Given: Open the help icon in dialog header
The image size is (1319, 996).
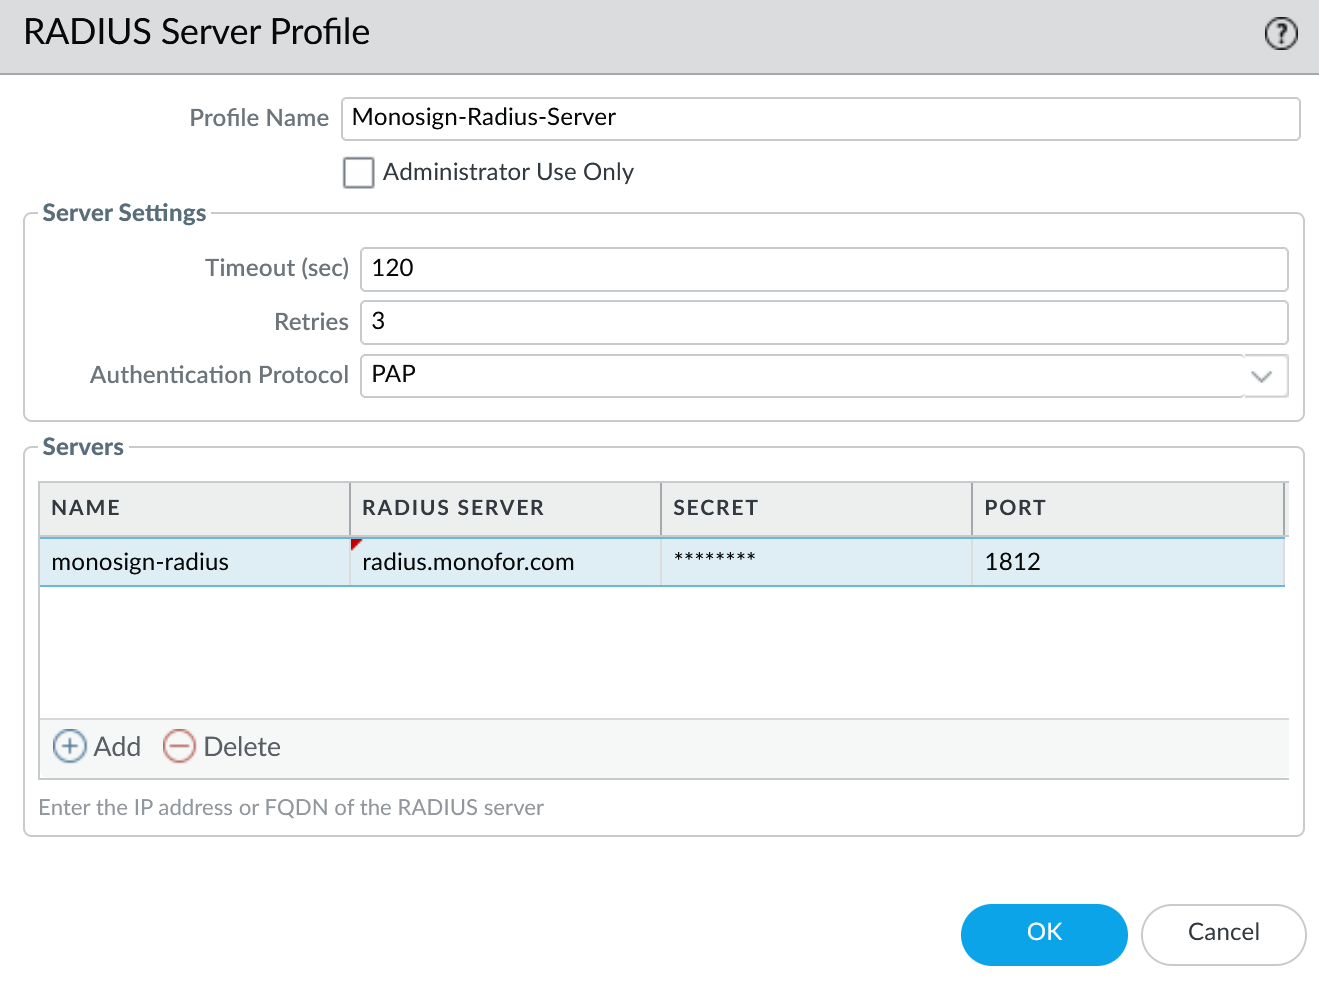Looking at the screenshot, I should [x=1281, y=34].
